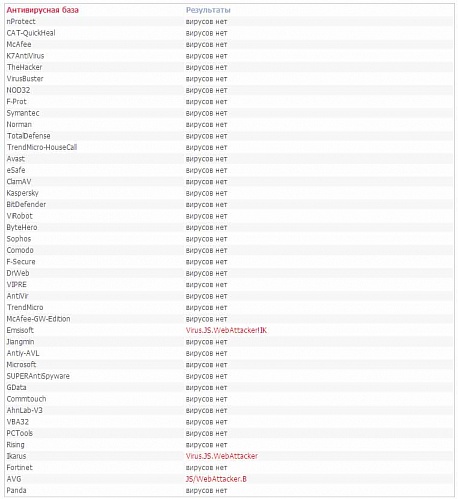Select the Kaspersky row name
Viewport: 458px width, 499px height.
(22, 193)
